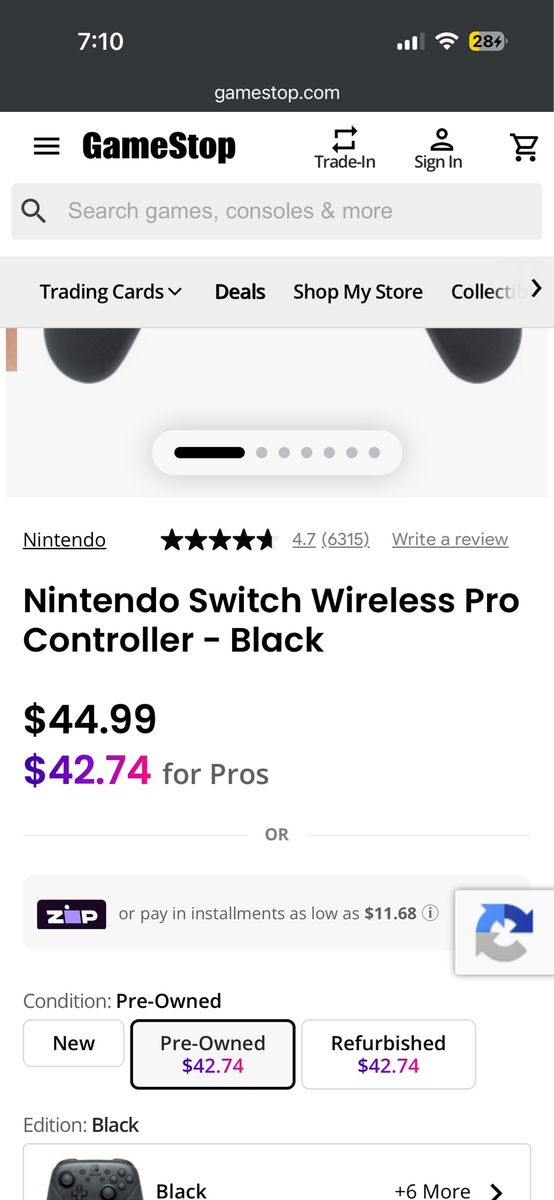The width and height of the screenshot is (554, 1200).
Task: Tap the Zip payment logo
Action: [x=72, y=914]
